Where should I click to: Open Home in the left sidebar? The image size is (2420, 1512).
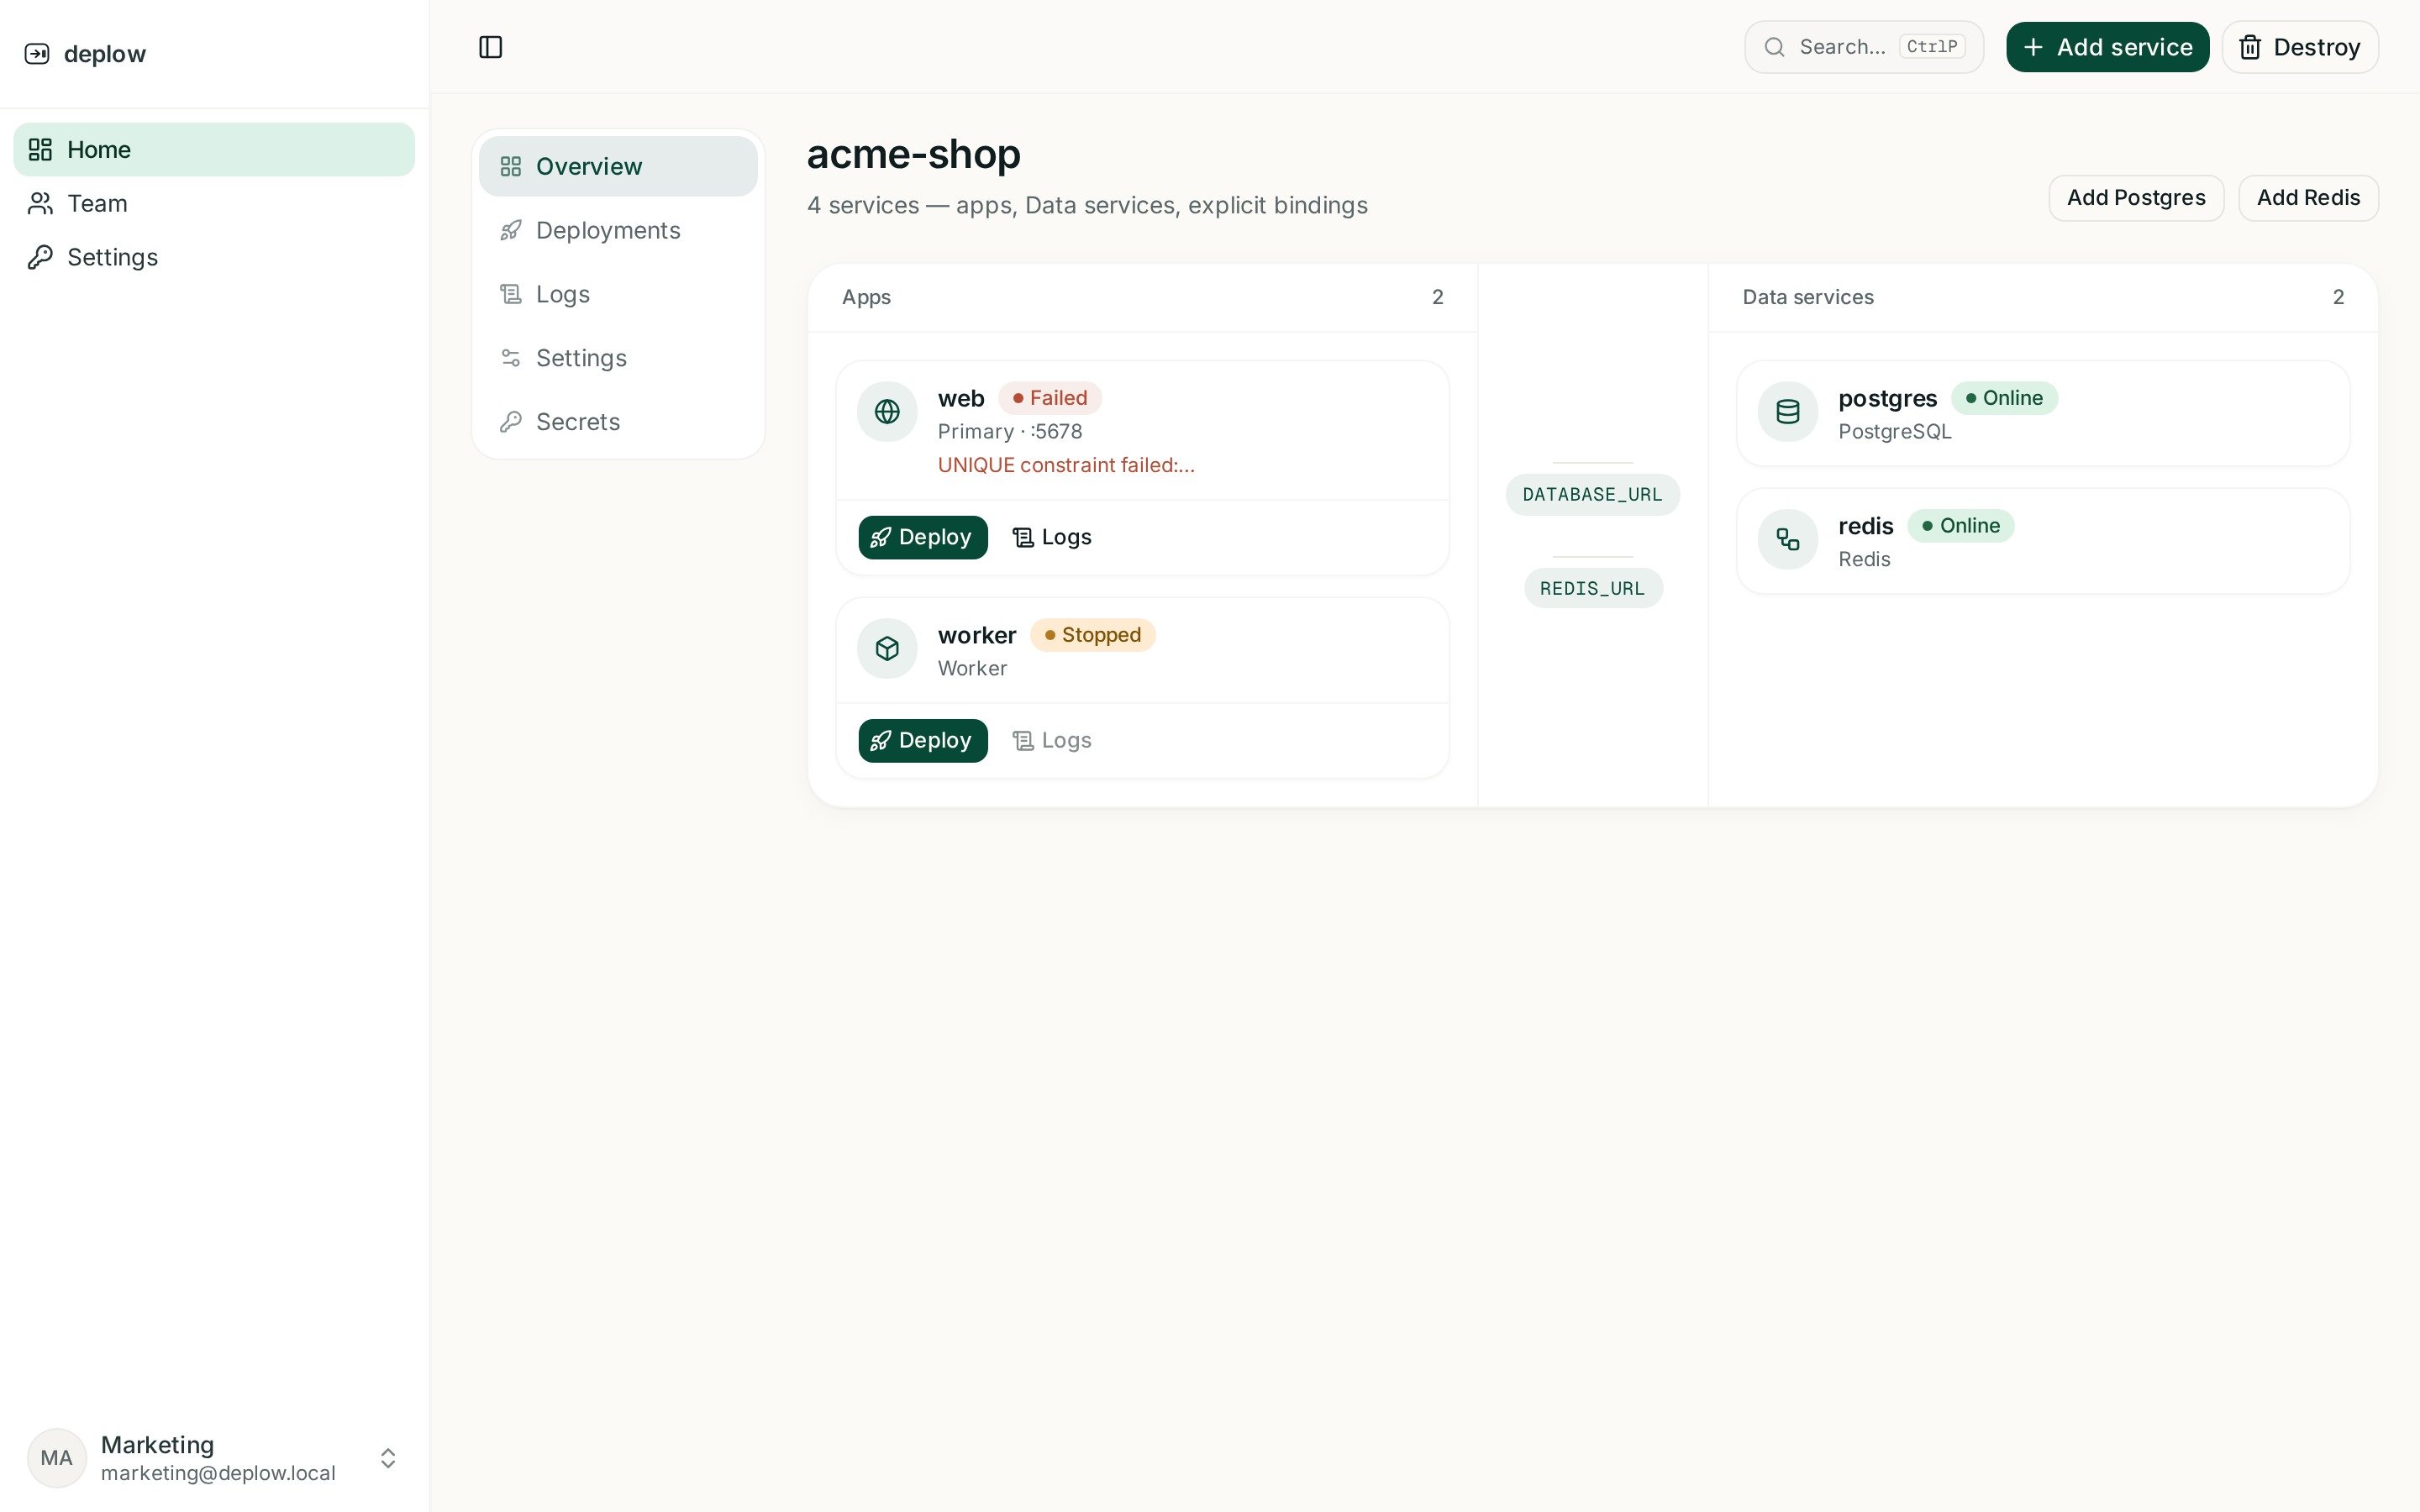click(x=214, y=150)
